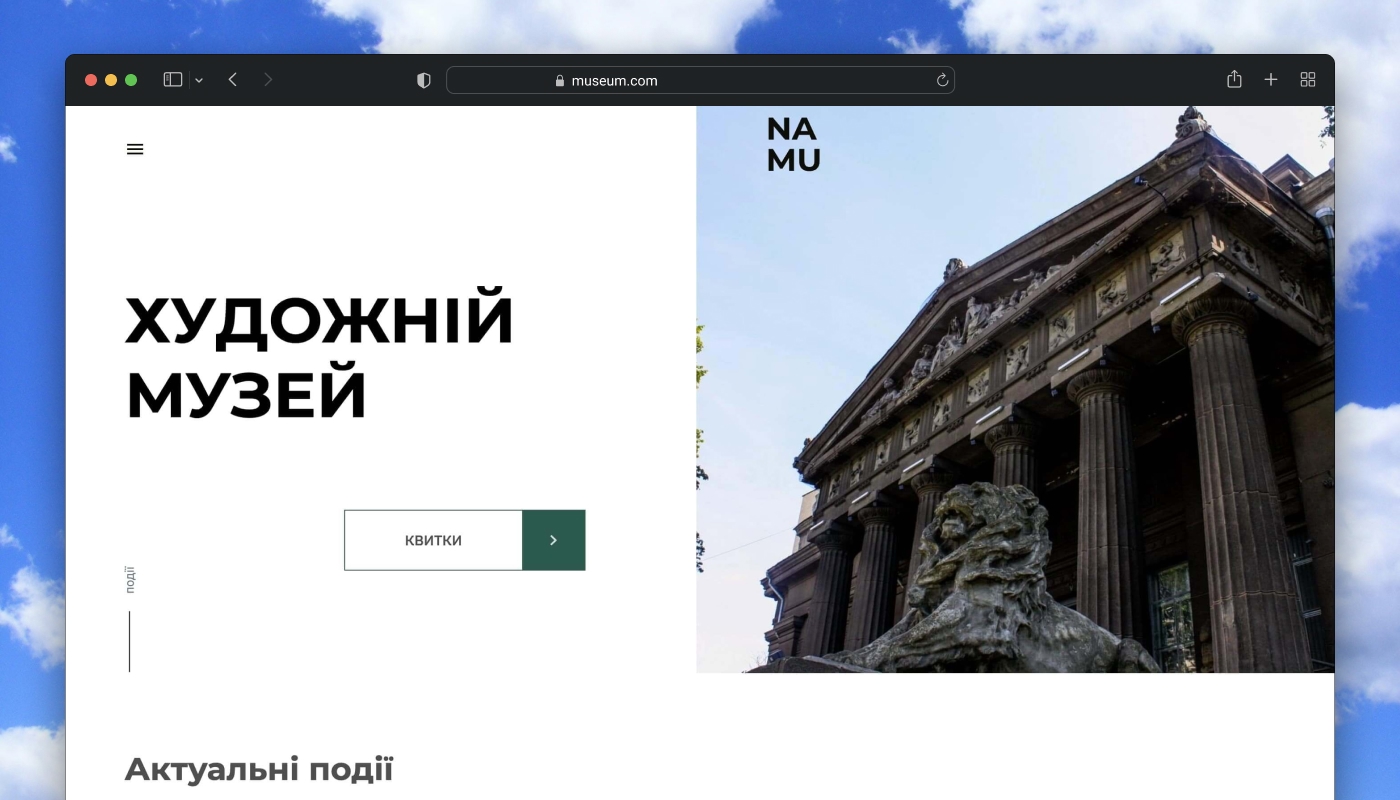Open the hamburger navigation menu
The width and height of the screenshot is (1400, 800).
(x=134, y=148)
